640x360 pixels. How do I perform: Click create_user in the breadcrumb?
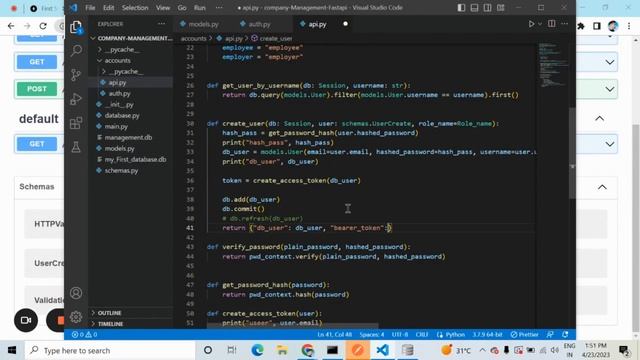coord(276,38)
